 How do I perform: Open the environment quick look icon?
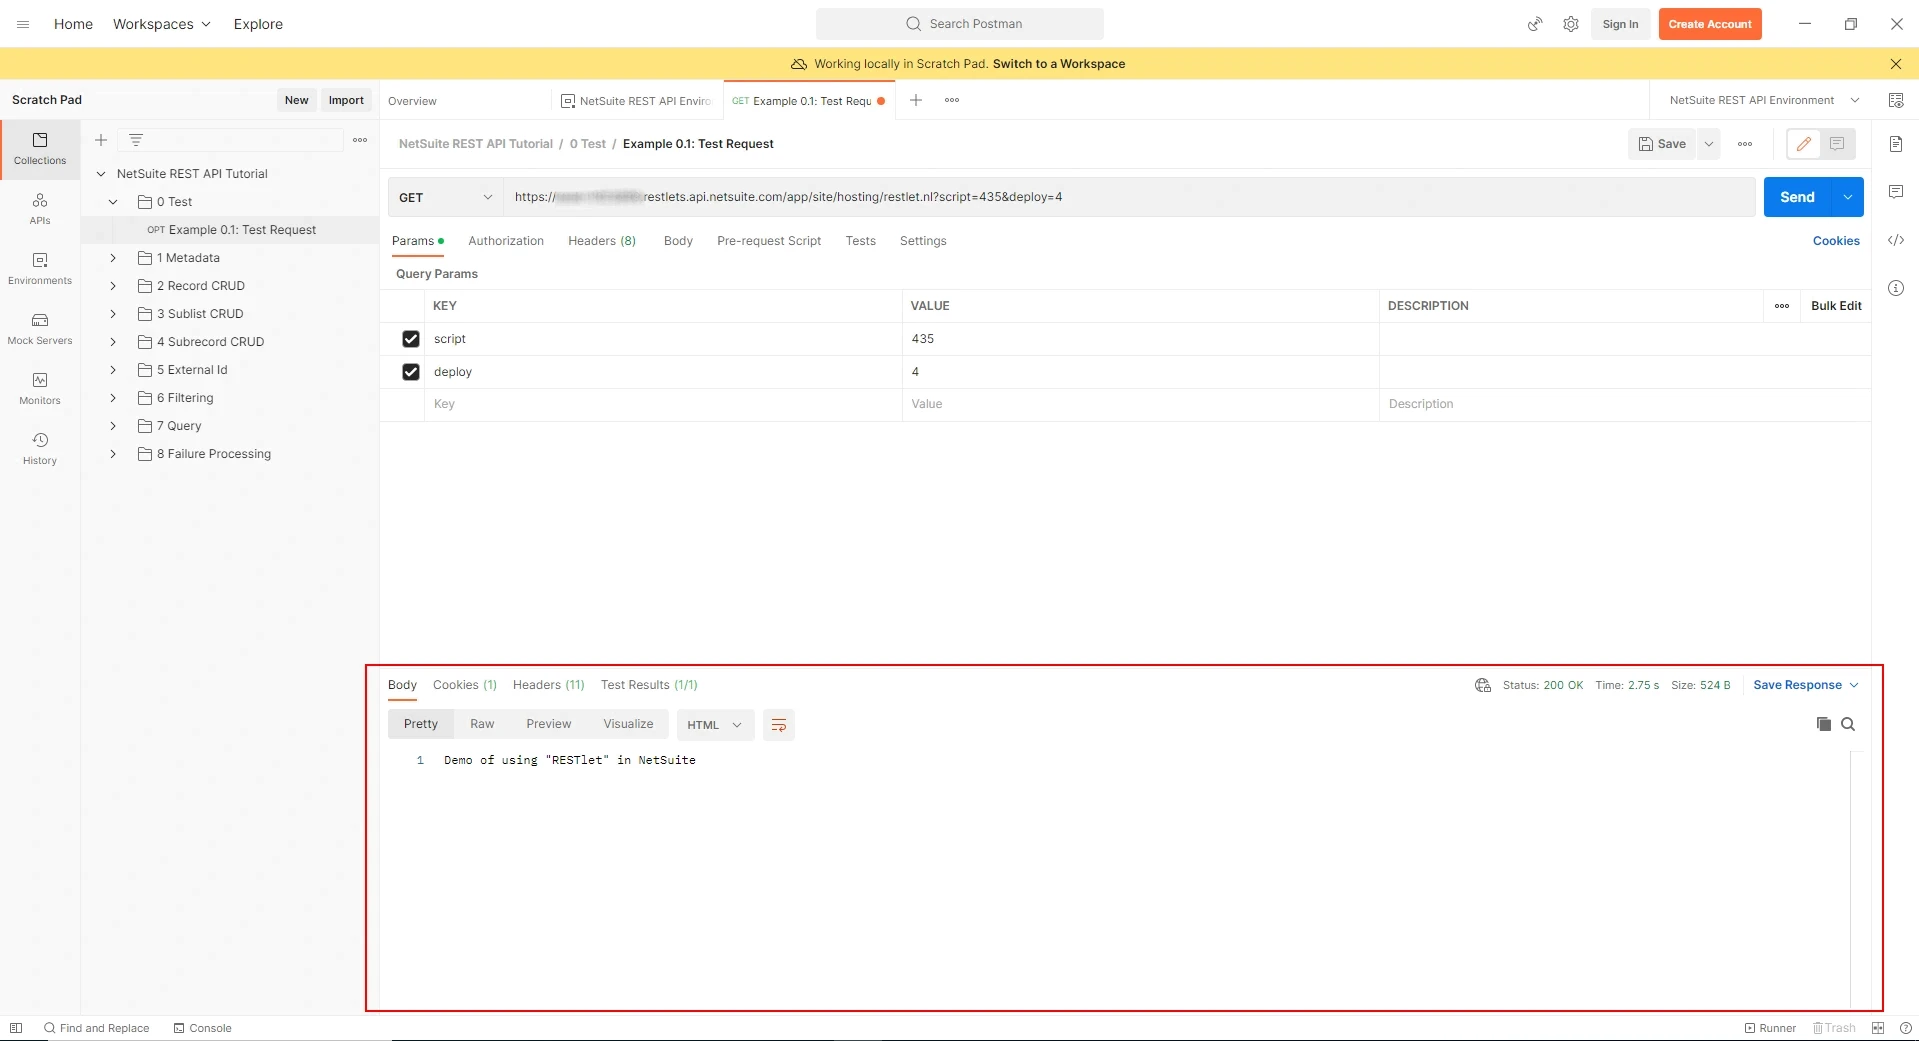(x=1896, y=100)
